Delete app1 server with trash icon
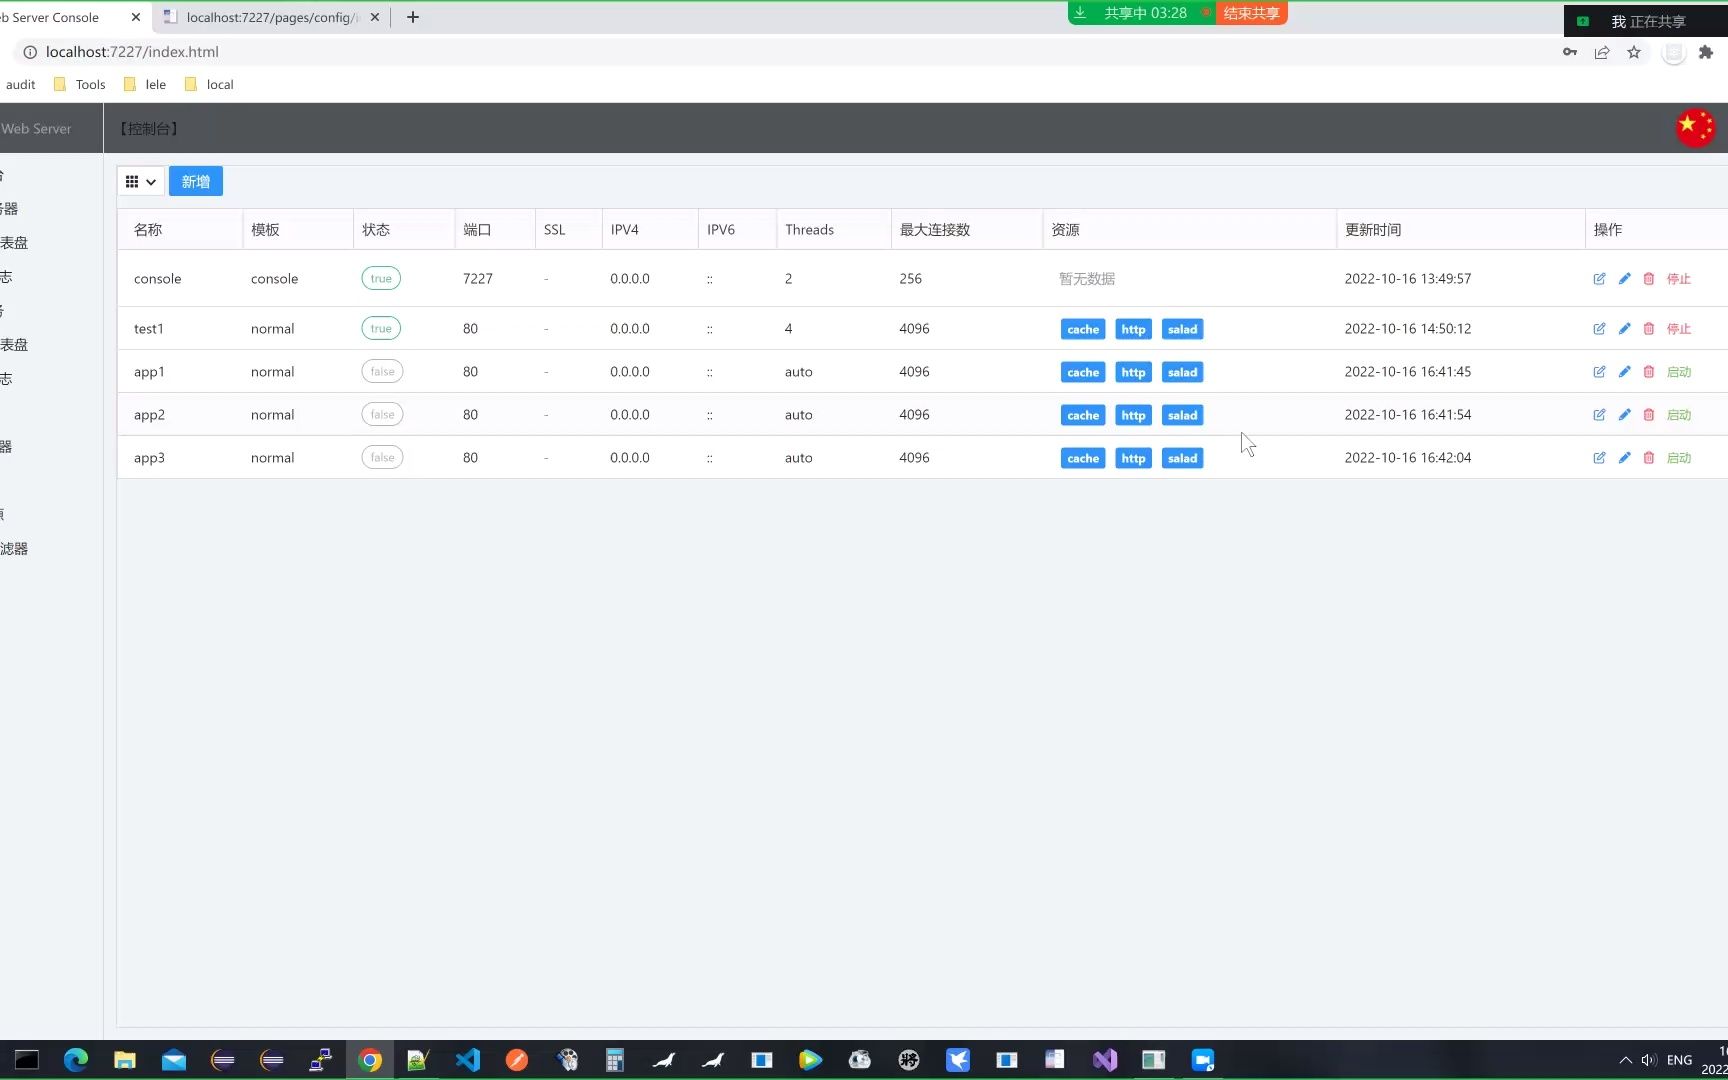The height and width of the screenshot is (1080, 1728). 1649,372
